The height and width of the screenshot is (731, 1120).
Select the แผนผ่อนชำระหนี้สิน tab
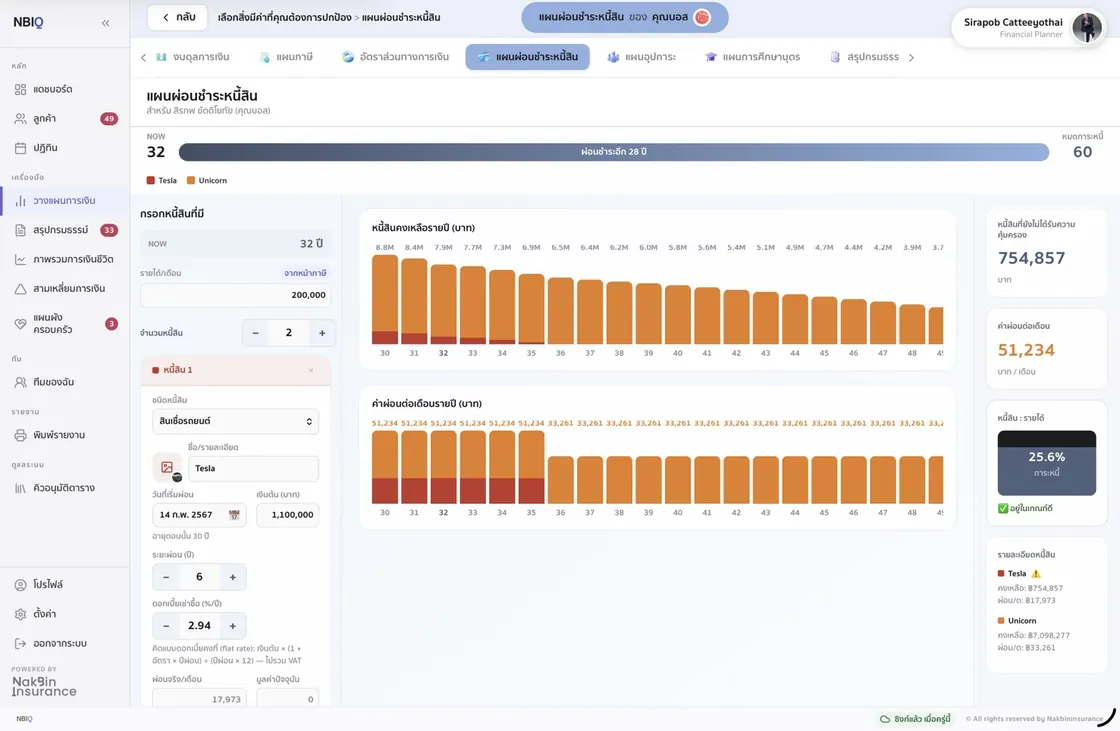527,57
